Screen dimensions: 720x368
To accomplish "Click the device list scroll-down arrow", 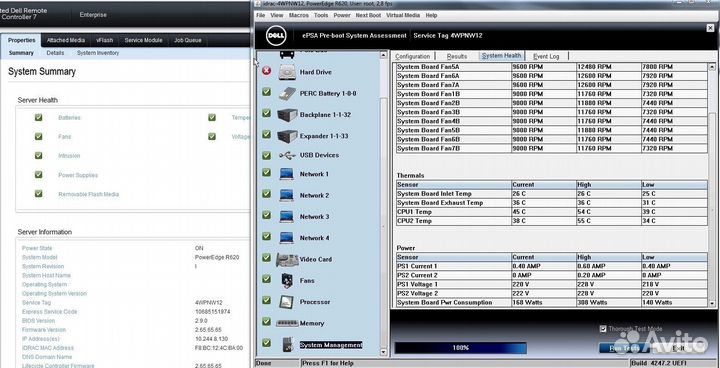I will (x=384, y=352).
